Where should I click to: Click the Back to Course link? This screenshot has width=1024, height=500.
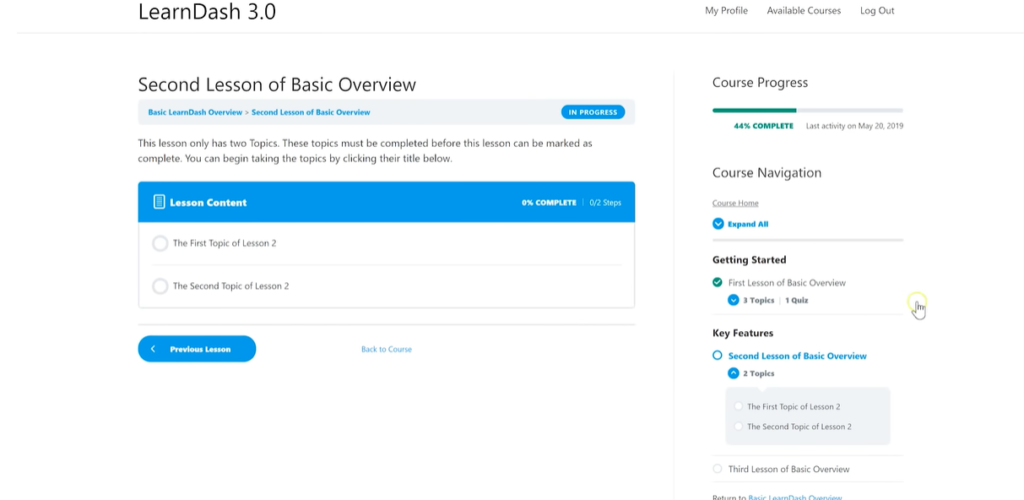387,349
